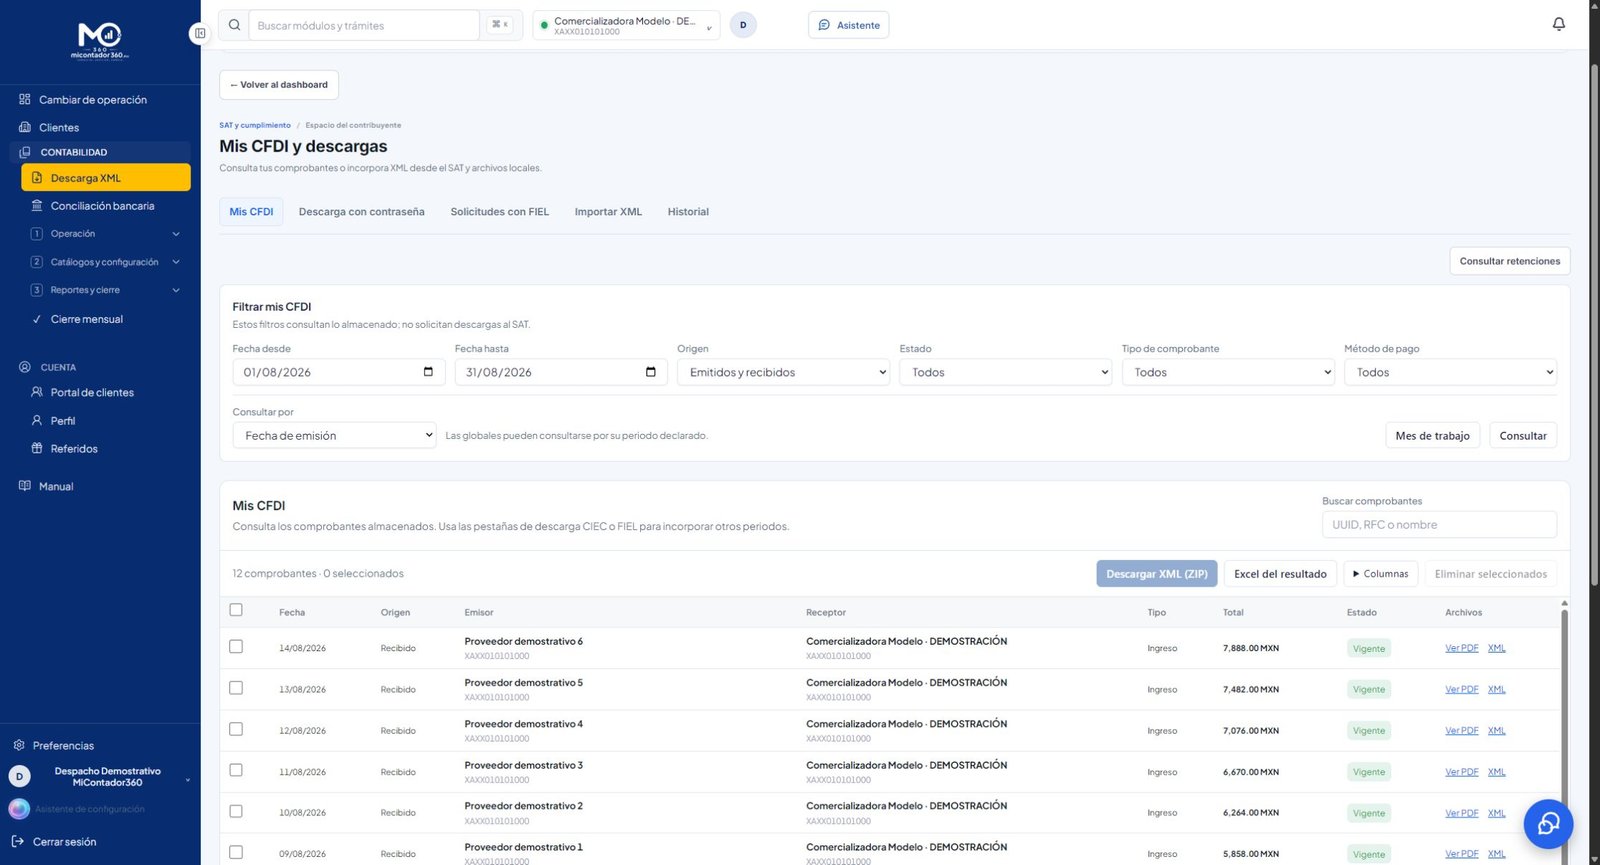Click the Despacho Demostrativo avatar D
The image size is (1600, 865).
pos(19,776)
